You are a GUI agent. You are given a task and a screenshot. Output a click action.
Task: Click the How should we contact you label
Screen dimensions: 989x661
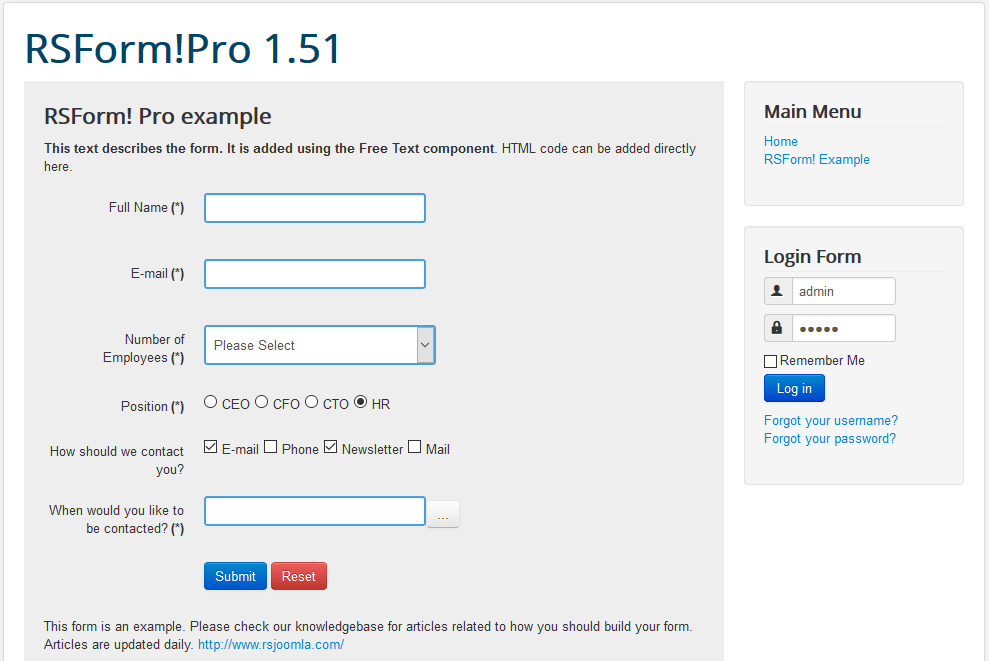click(x=117, y=460)
